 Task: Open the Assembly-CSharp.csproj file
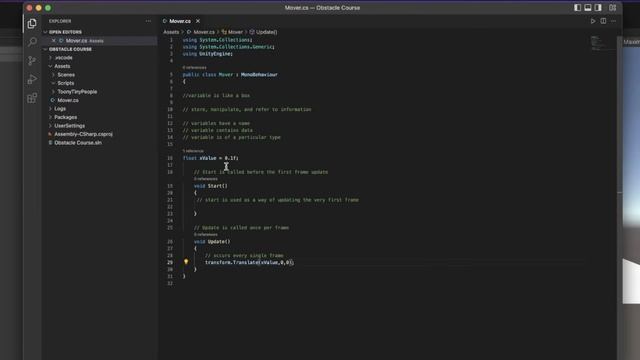[x=83, y=134]
